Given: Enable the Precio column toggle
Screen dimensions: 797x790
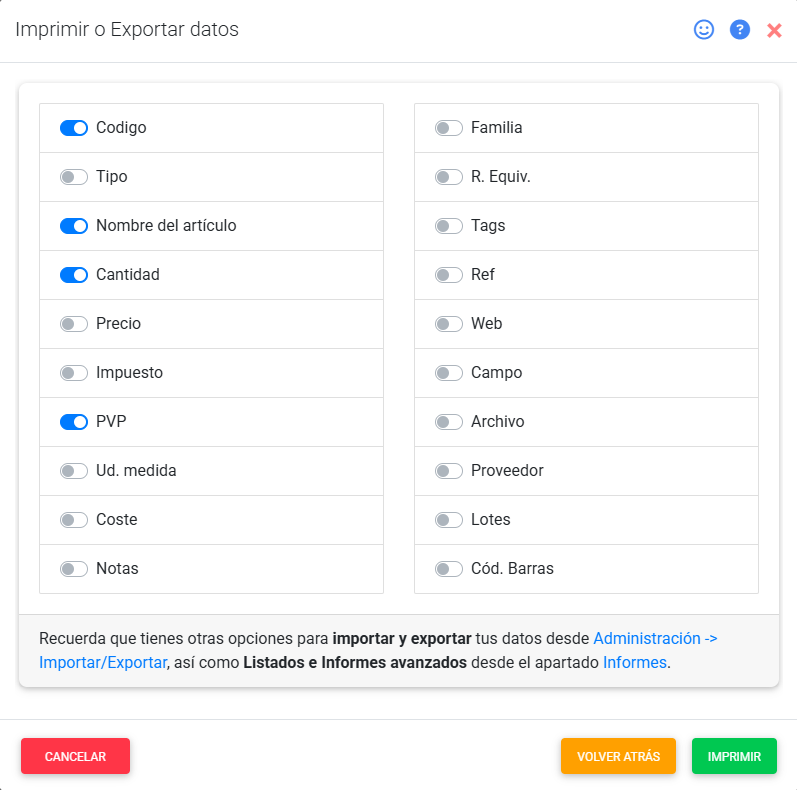Looking at the screenshot, I should tap(74, 324).
